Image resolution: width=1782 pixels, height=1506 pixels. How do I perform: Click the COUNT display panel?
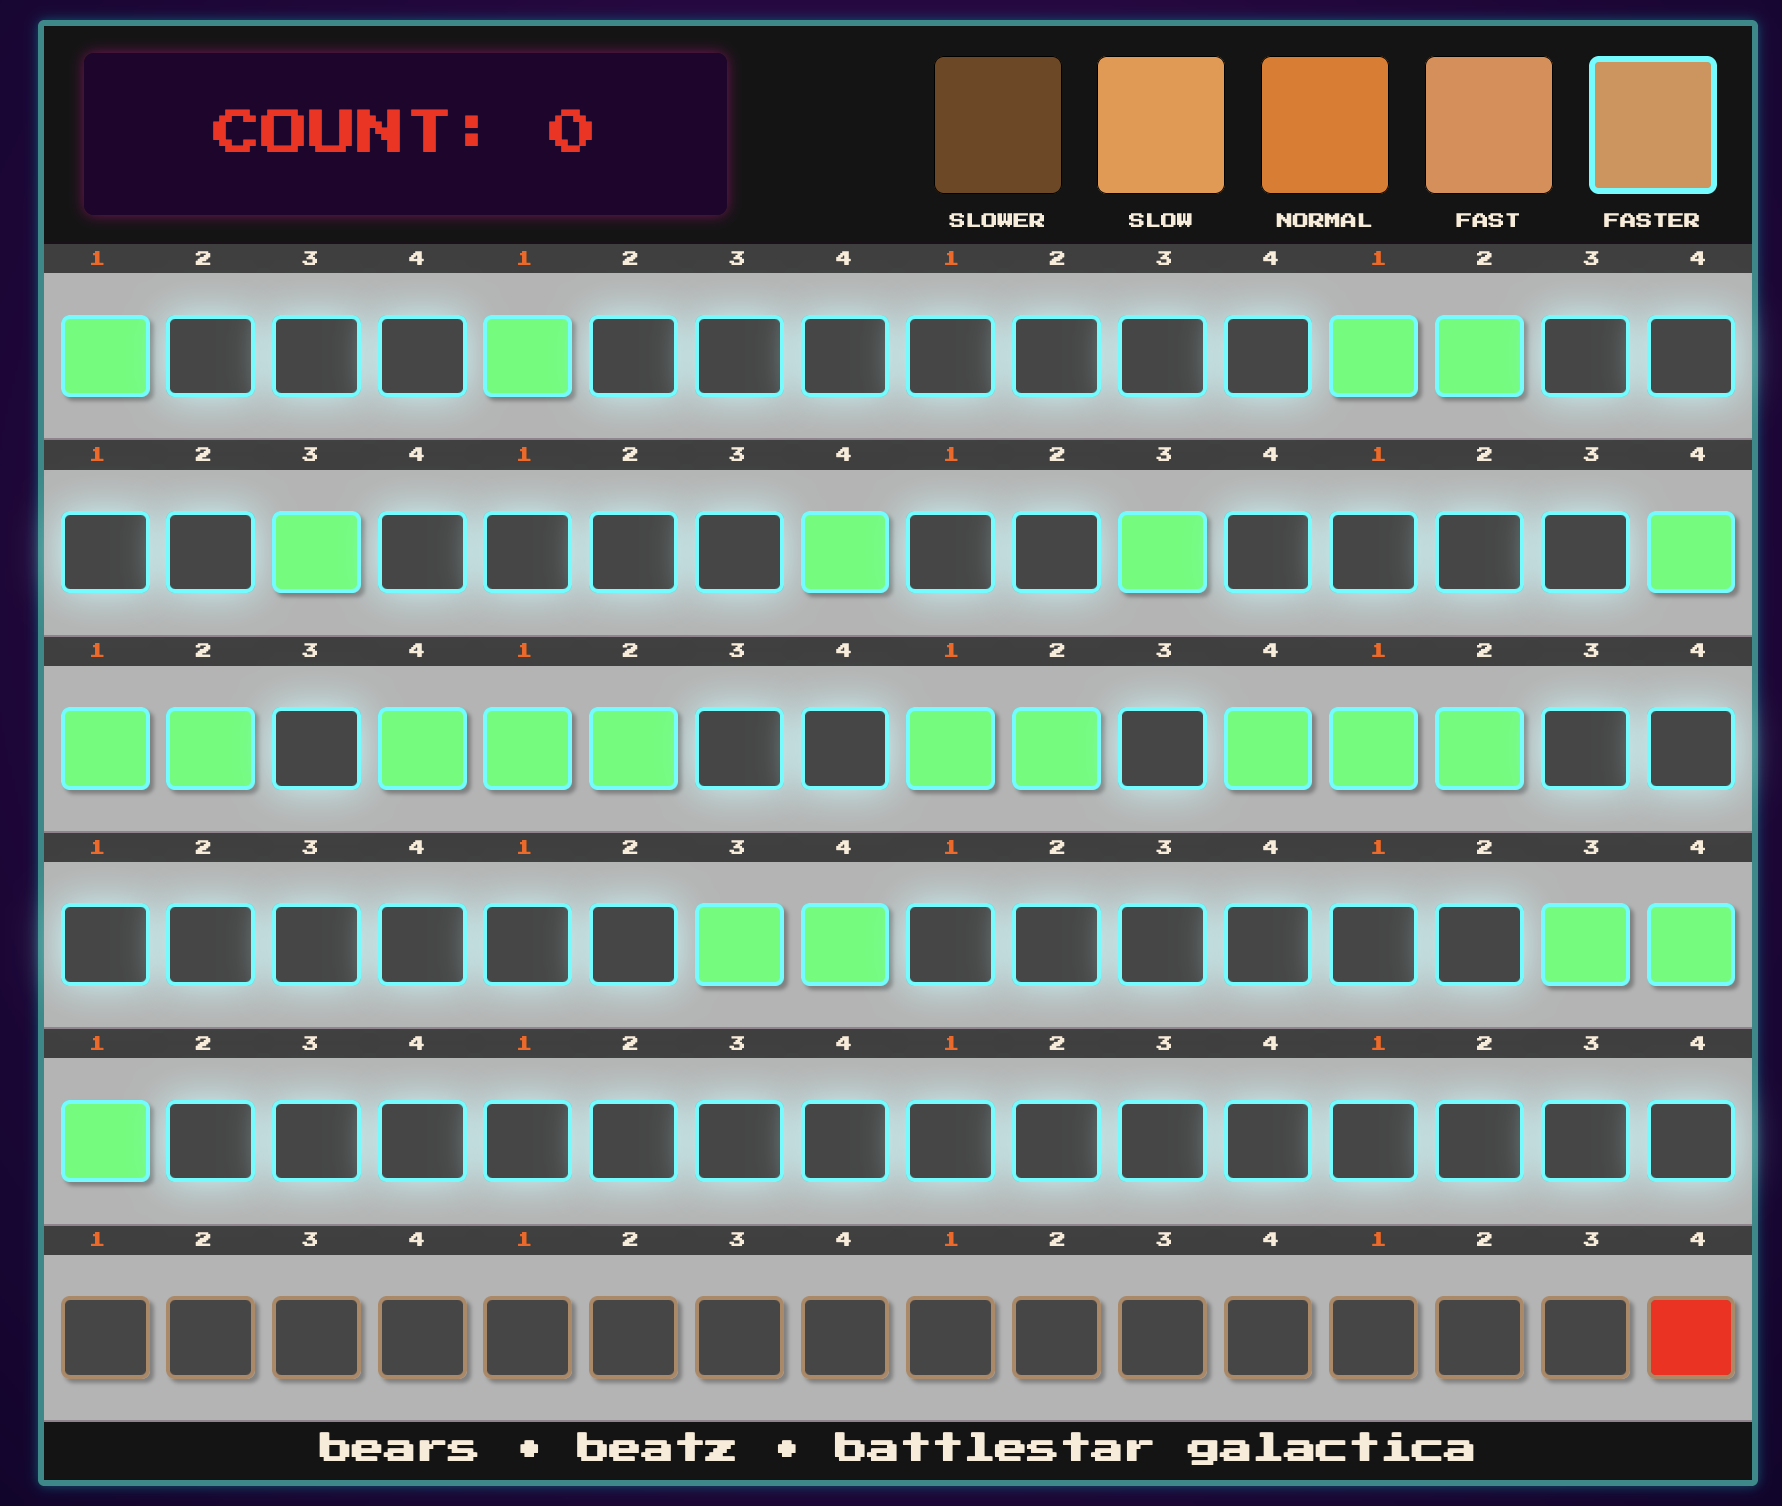(405, 134)
